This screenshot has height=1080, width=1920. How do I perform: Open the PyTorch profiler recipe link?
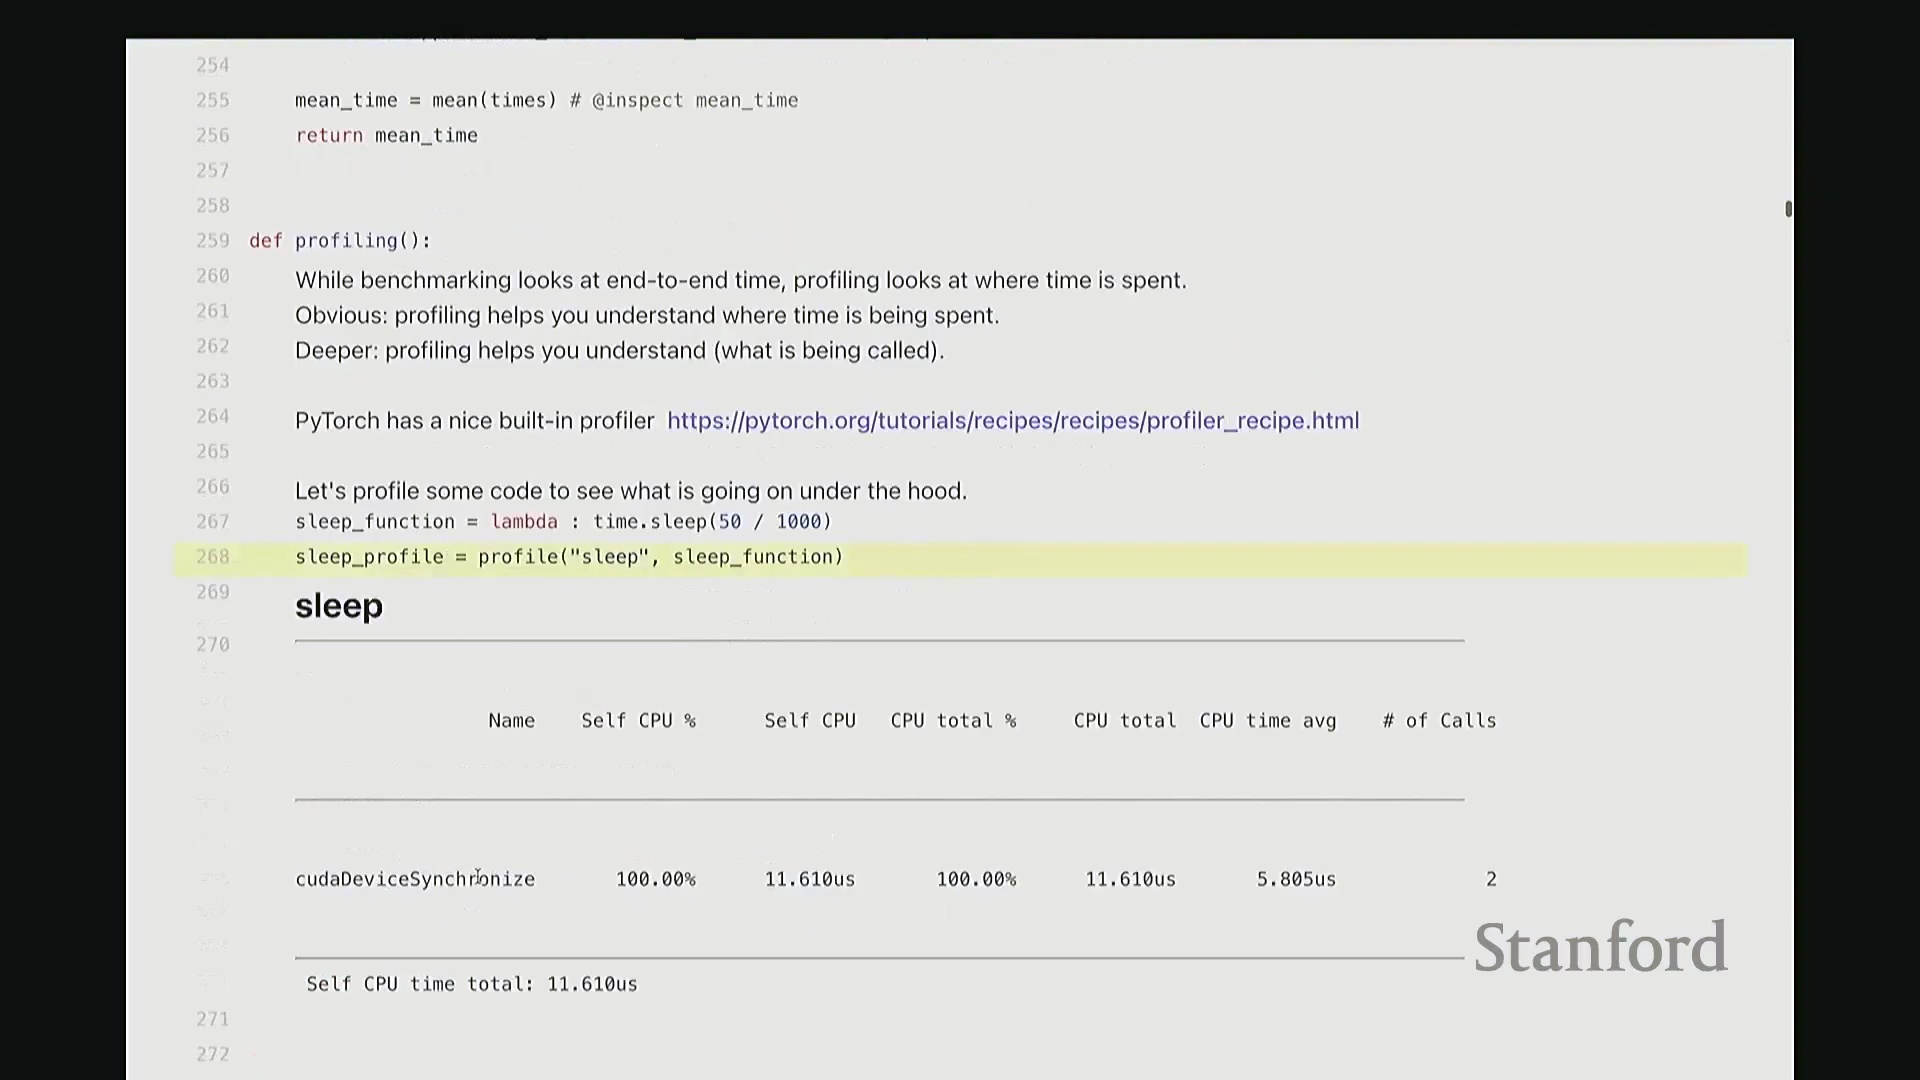(x=1012, y=421)
